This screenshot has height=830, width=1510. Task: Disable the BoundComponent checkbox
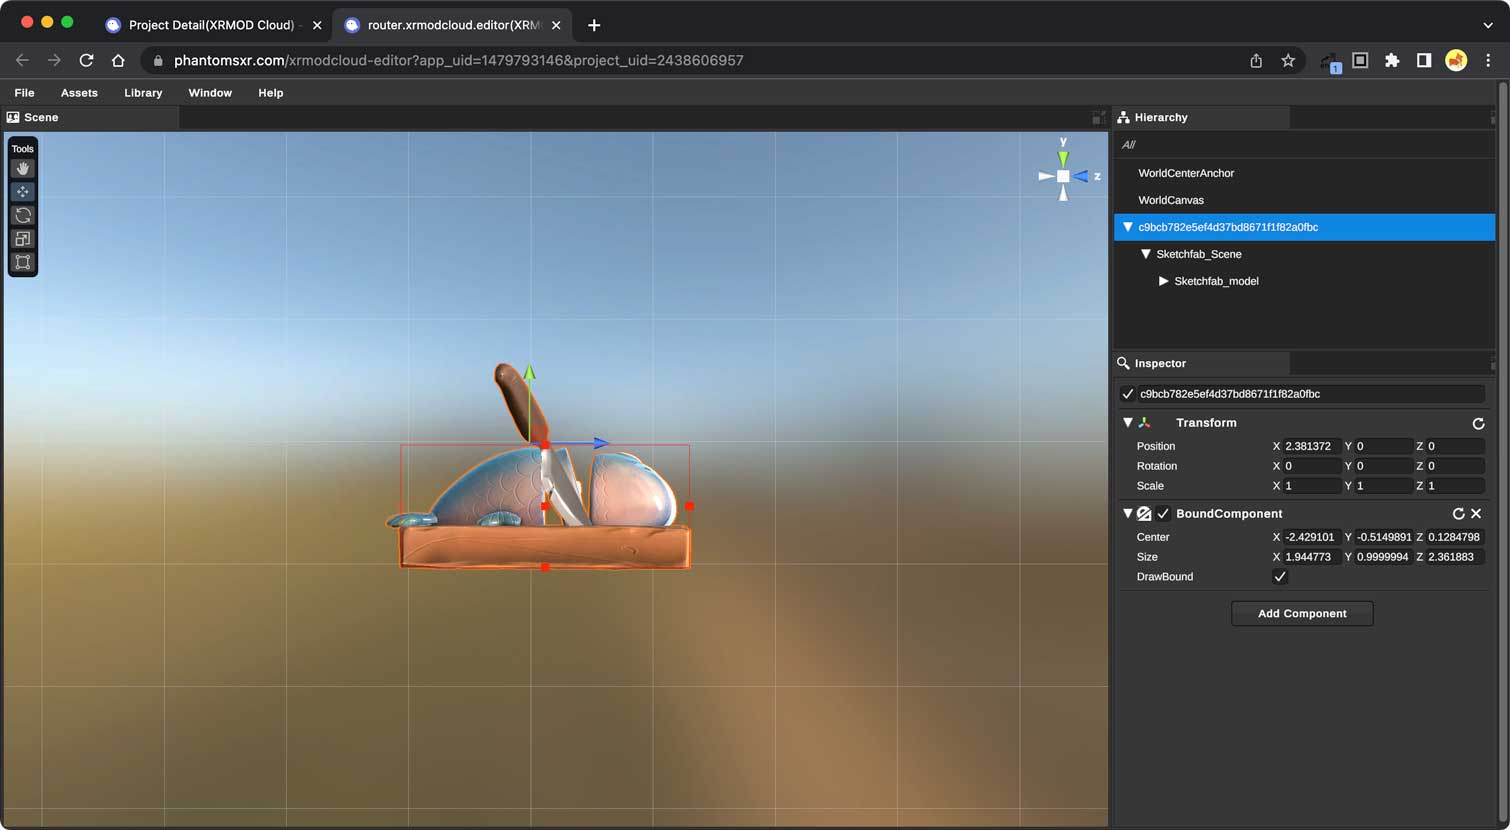(1163, 514)
